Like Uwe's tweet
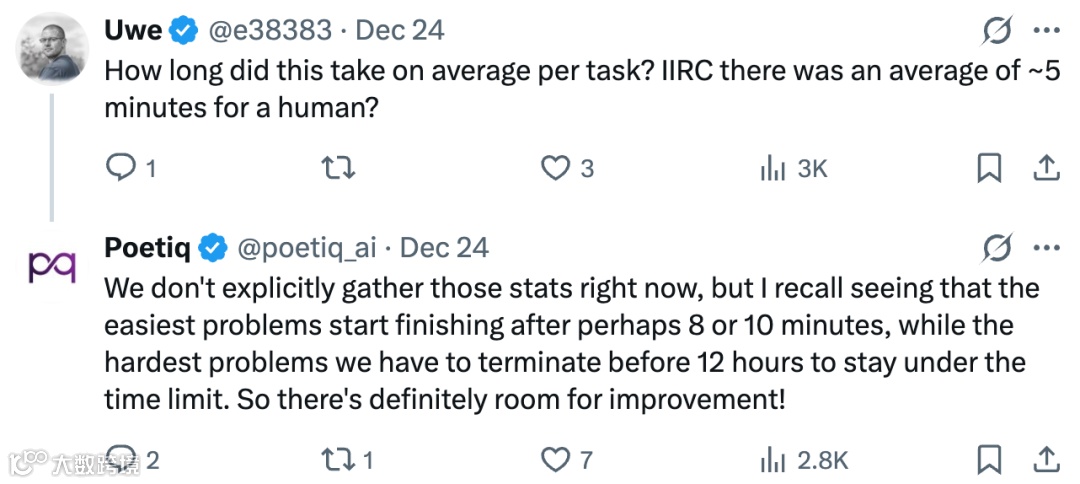This screenshot has height=484, width=1080. 555,169
